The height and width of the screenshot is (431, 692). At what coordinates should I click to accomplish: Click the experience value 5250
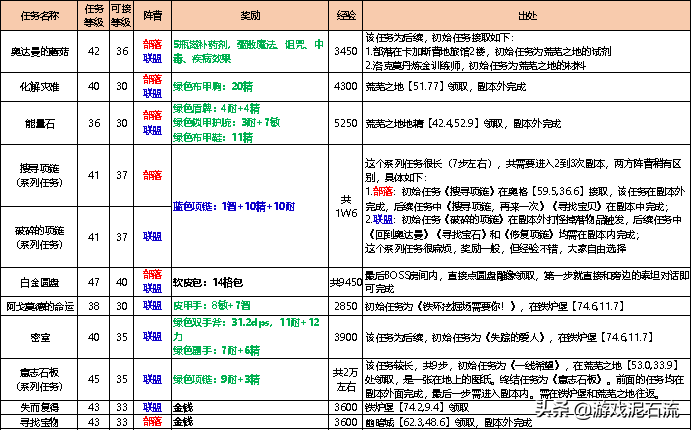click(x=346, y=123)
